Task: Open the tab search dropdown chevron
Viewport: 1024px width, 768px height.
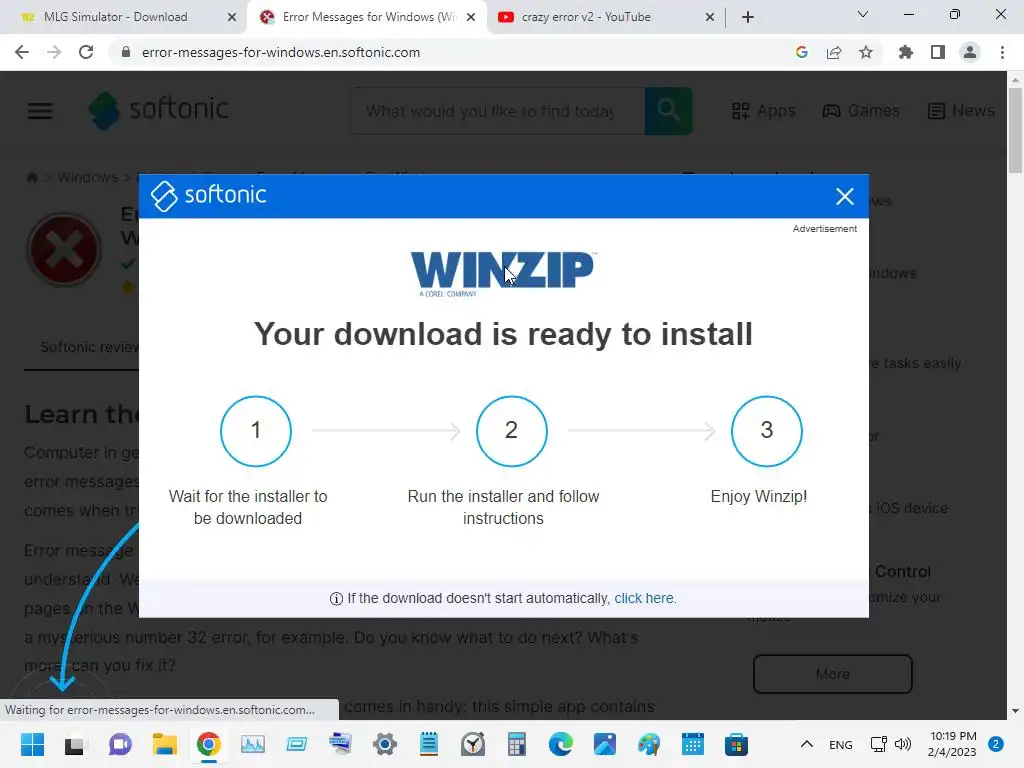Action: click(x=863, y=14)
